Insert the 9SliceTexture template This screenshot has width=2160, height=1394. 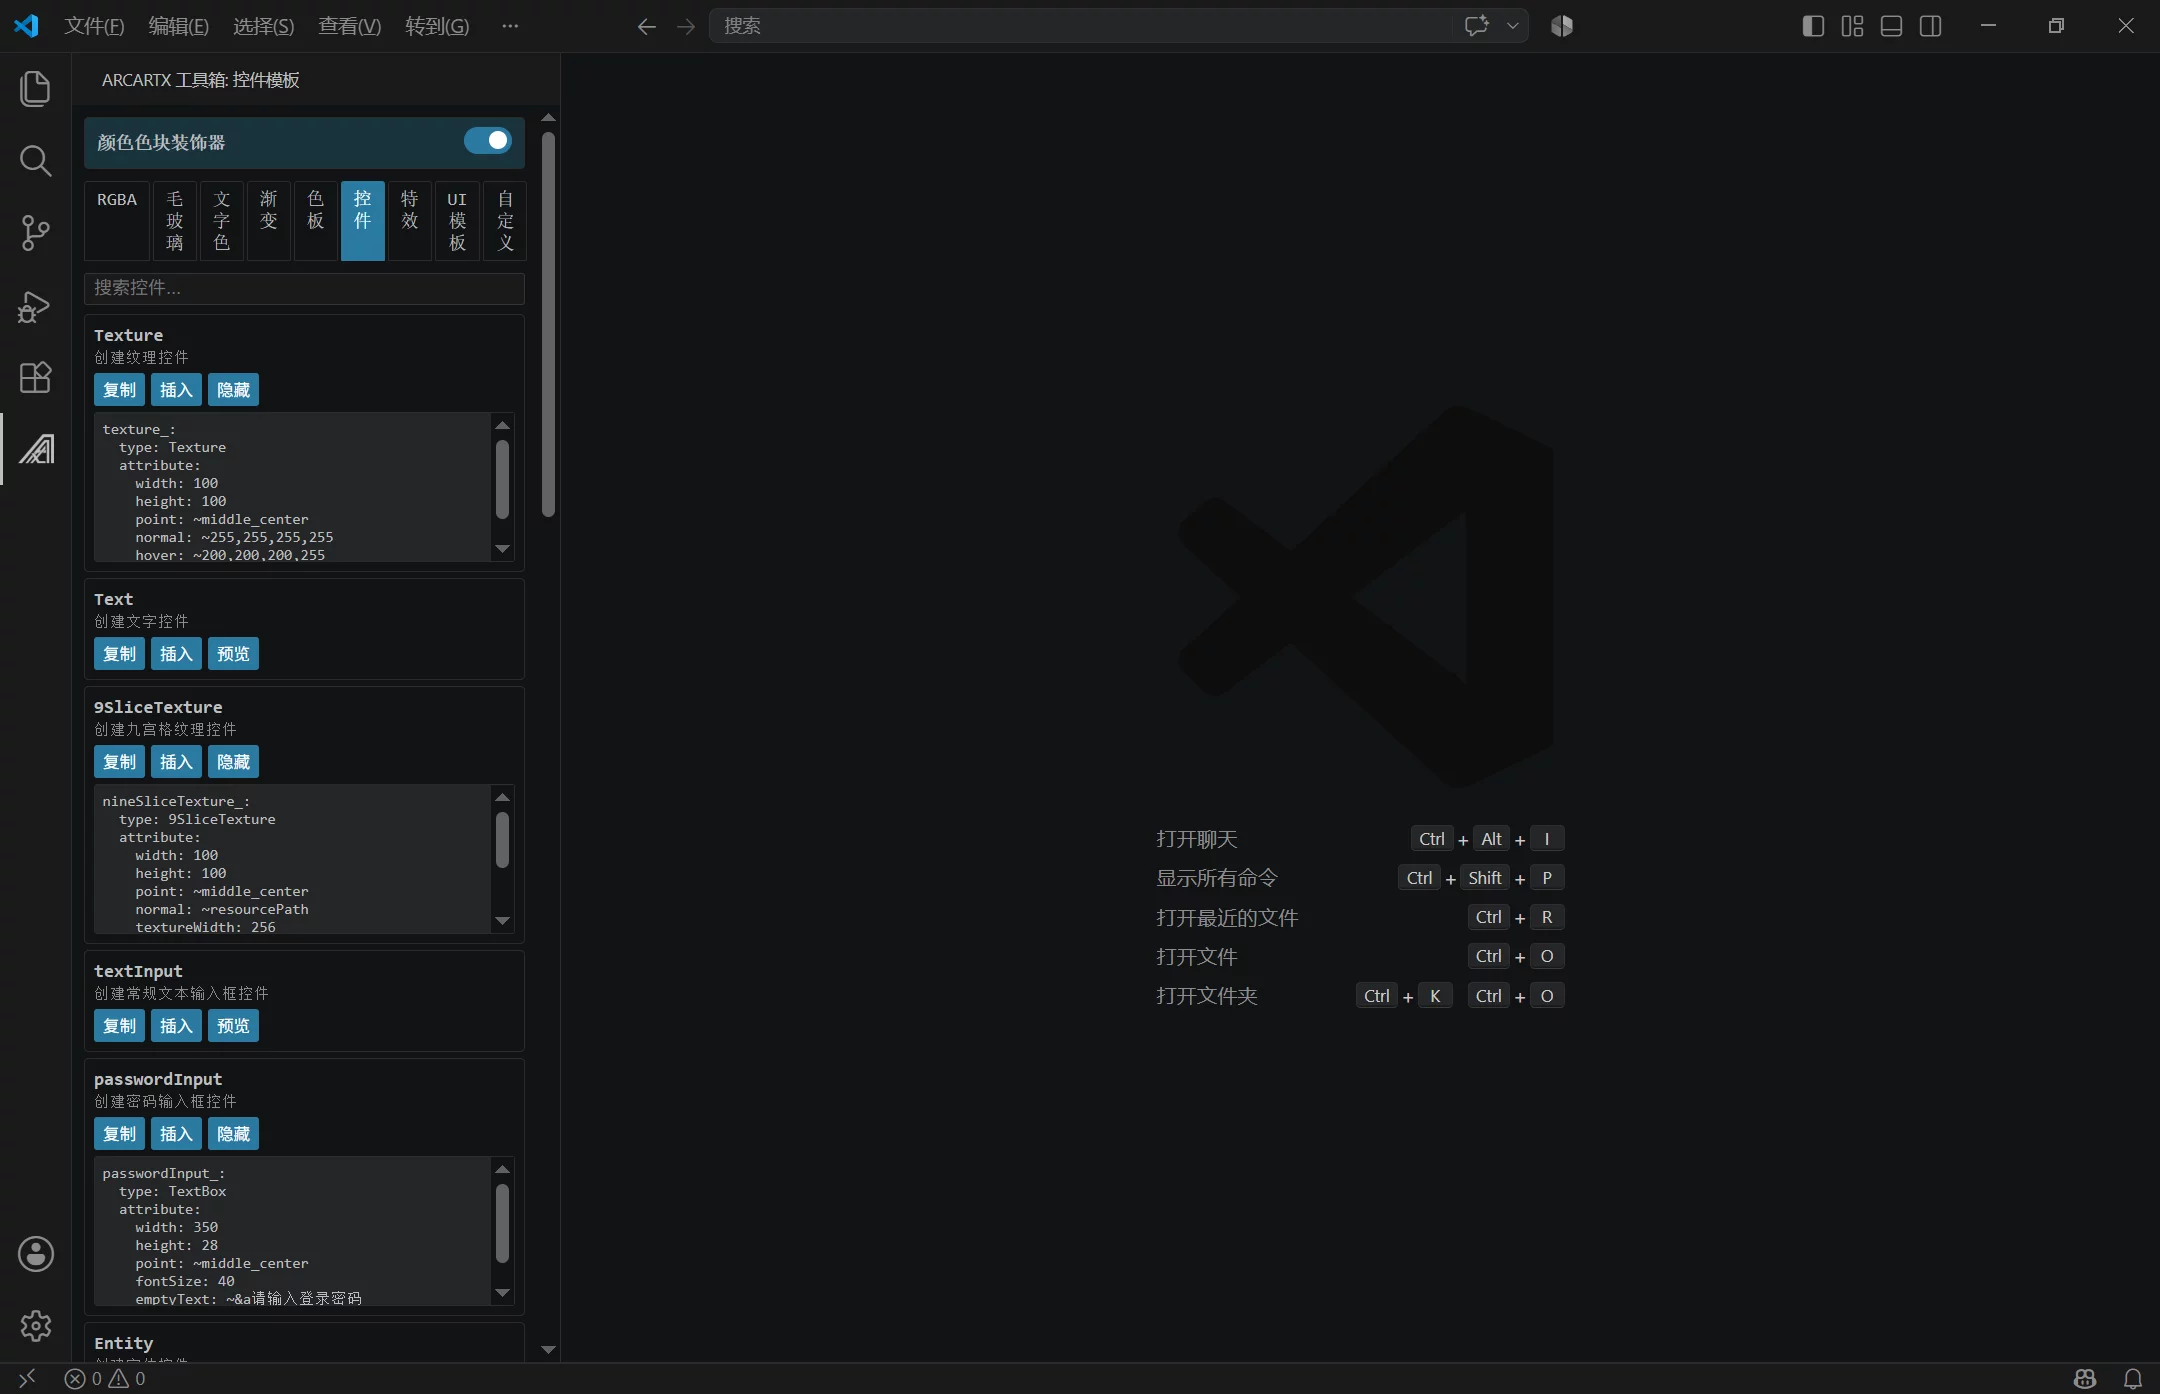click(x=176, y=762)
